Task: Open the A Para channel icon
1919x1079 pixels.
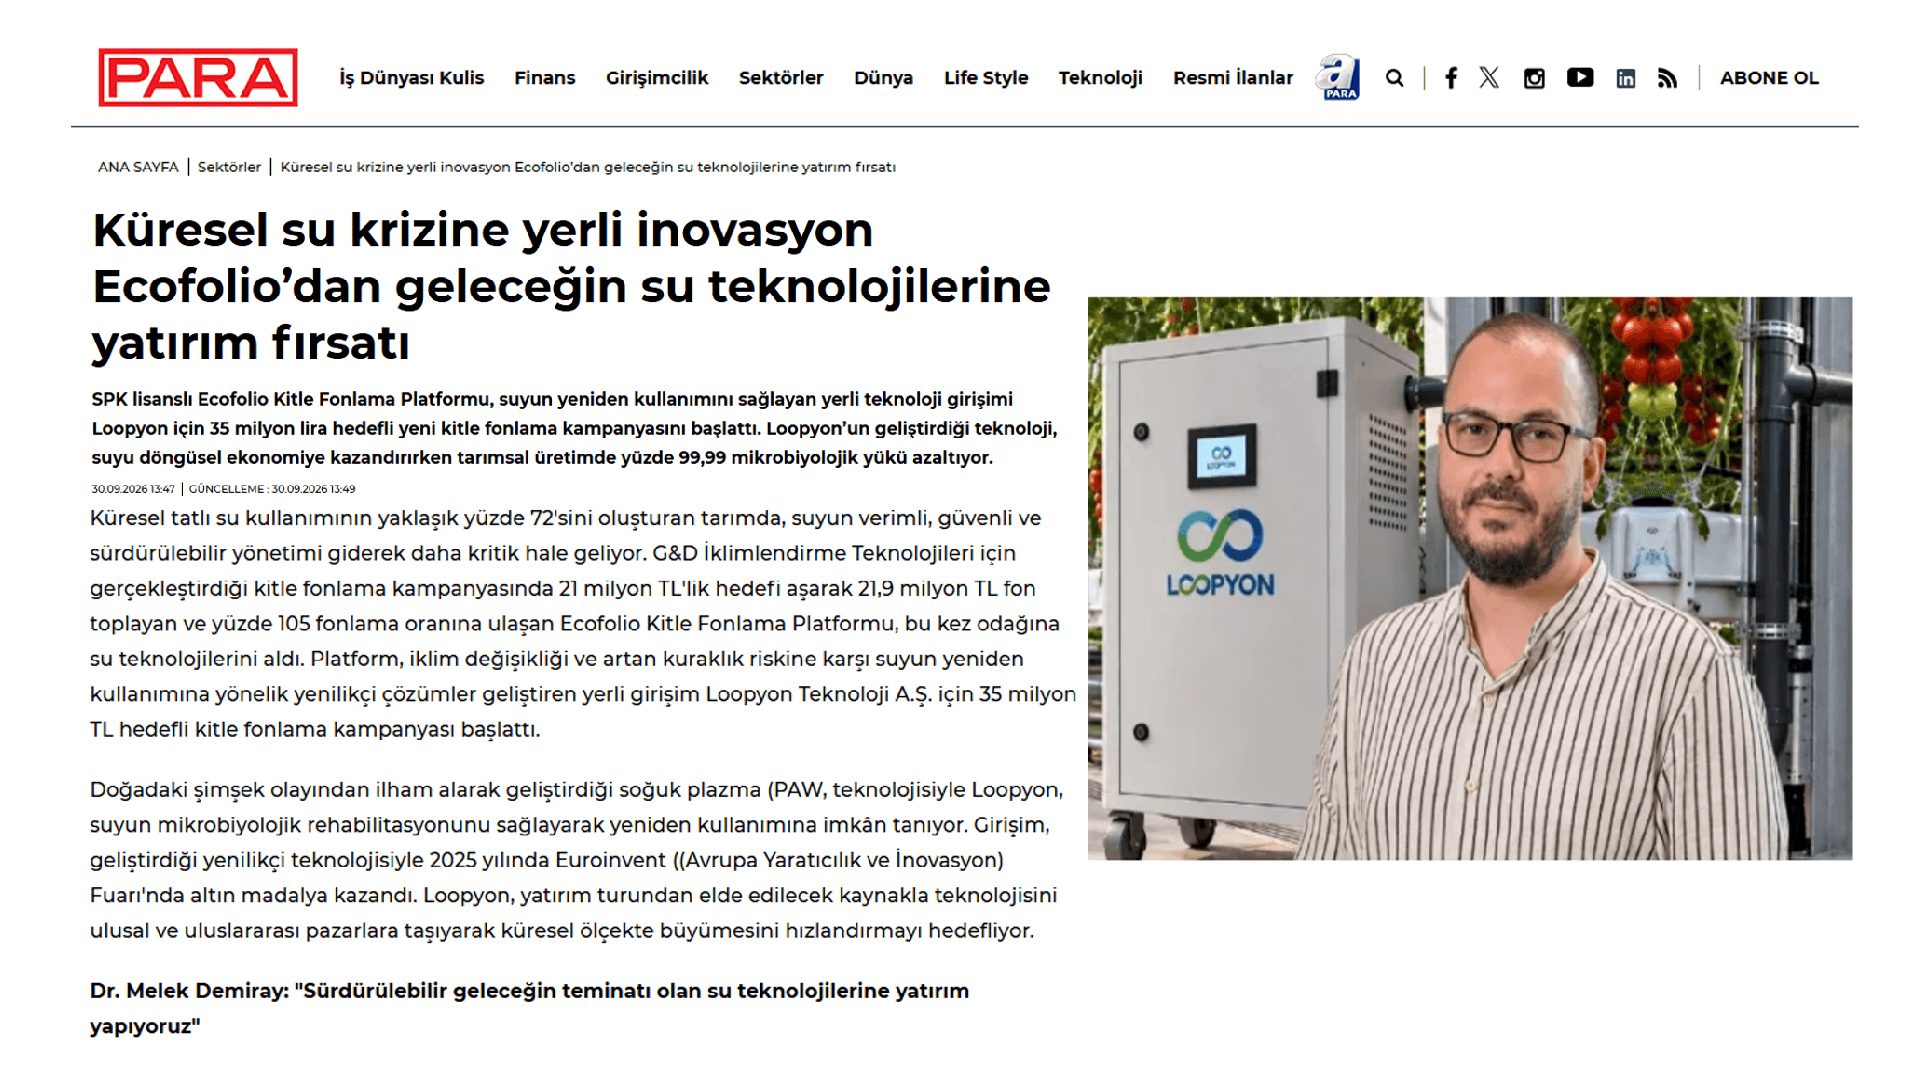Action: click(x=1338, y=77)
